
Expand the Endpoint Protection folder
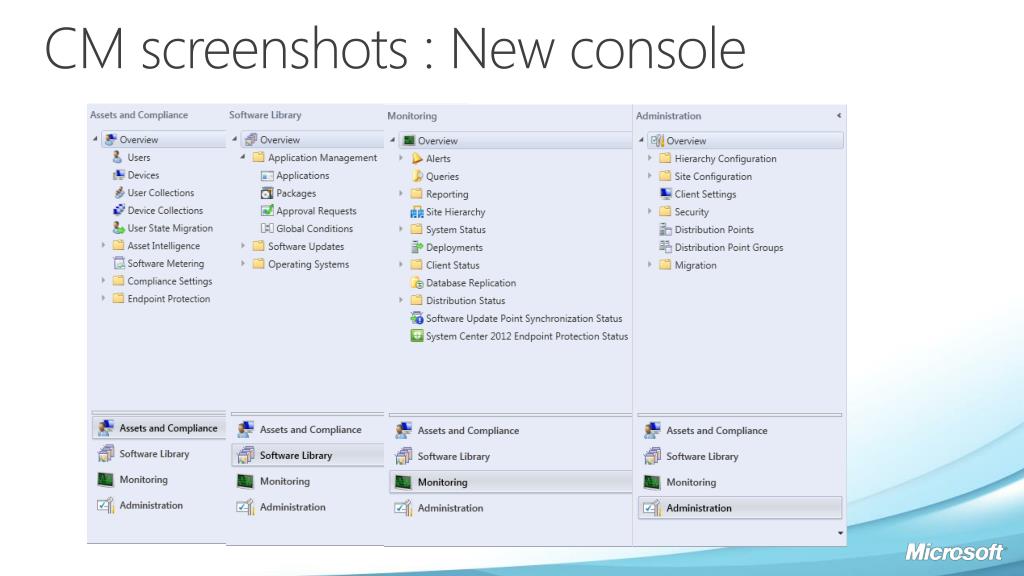tap(103, 298)
